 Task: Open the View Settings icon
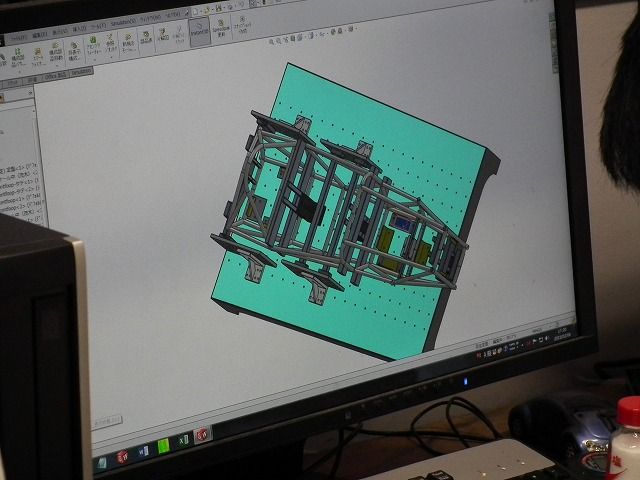(x=350, y=29)
